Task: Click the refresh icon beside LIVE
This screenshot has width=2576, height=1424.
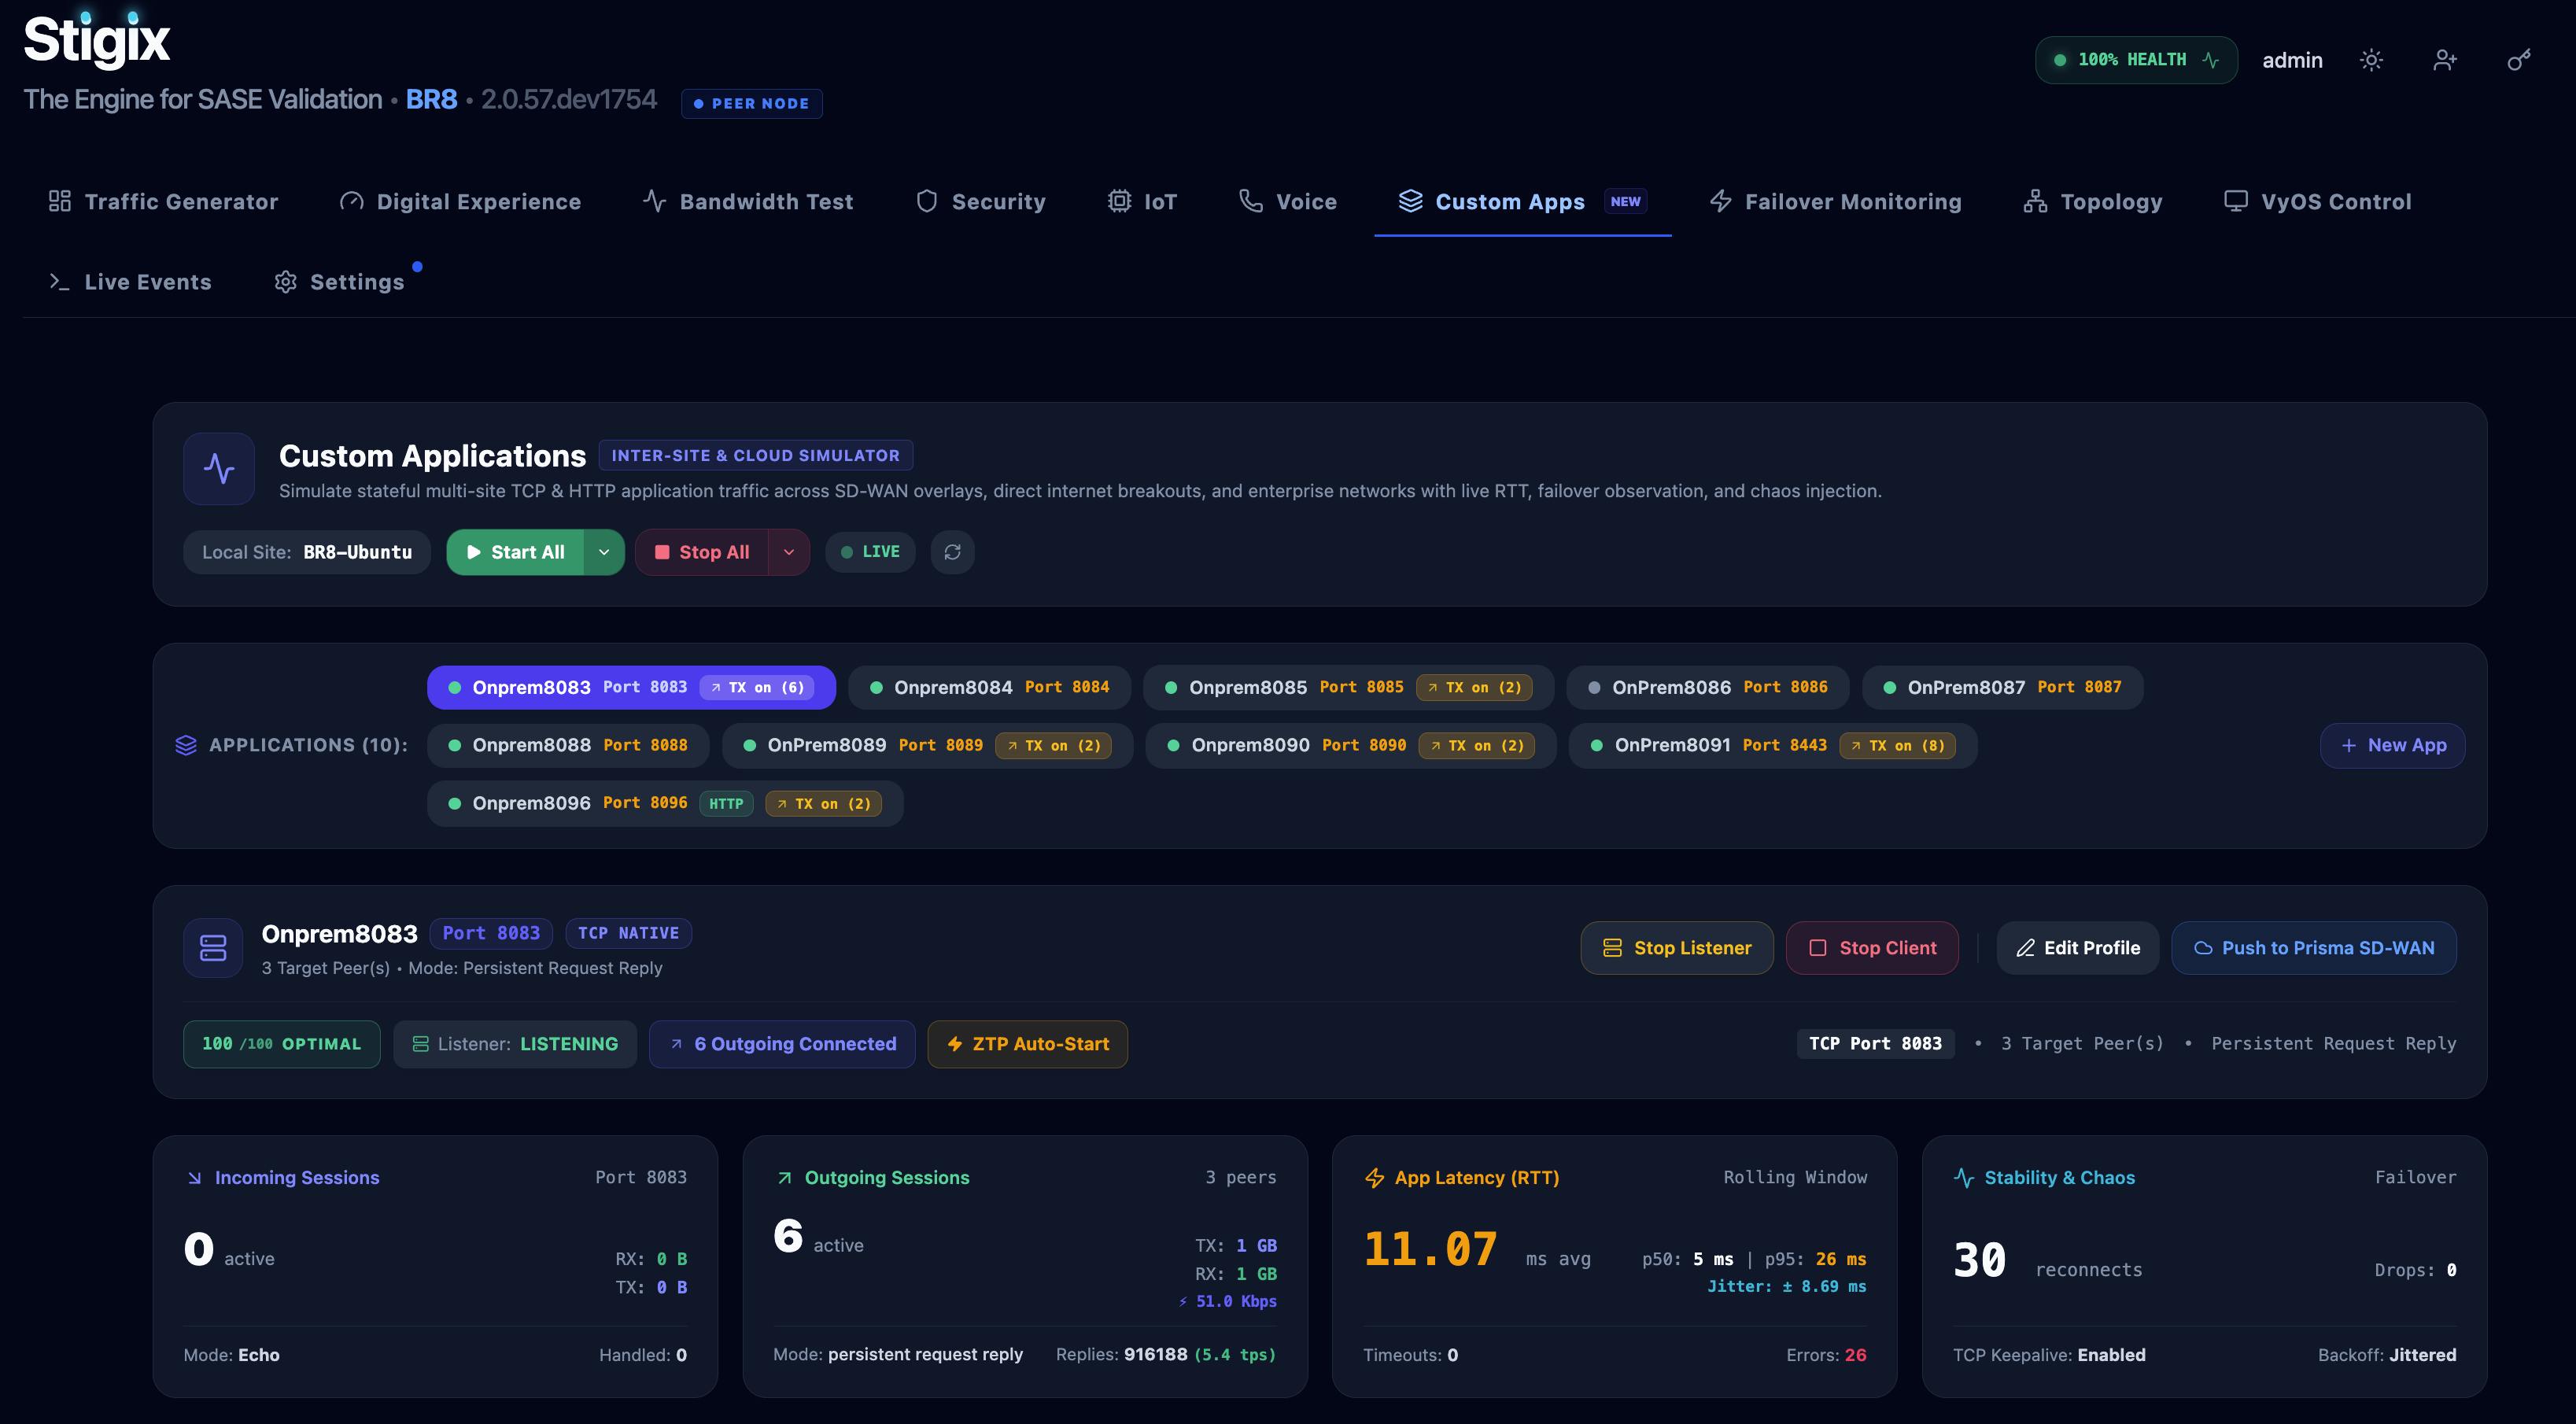Action: (952, 552)
